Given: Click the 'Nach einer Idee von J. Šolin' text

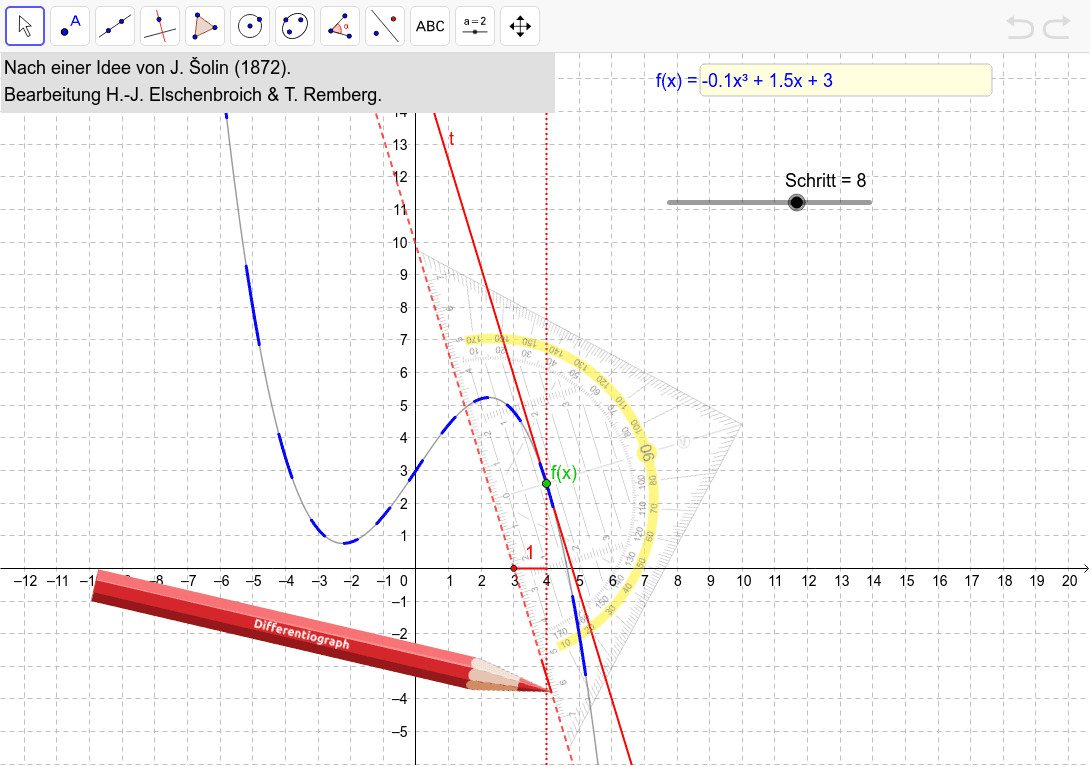Looking at the screenshot, I should [148, 68].
